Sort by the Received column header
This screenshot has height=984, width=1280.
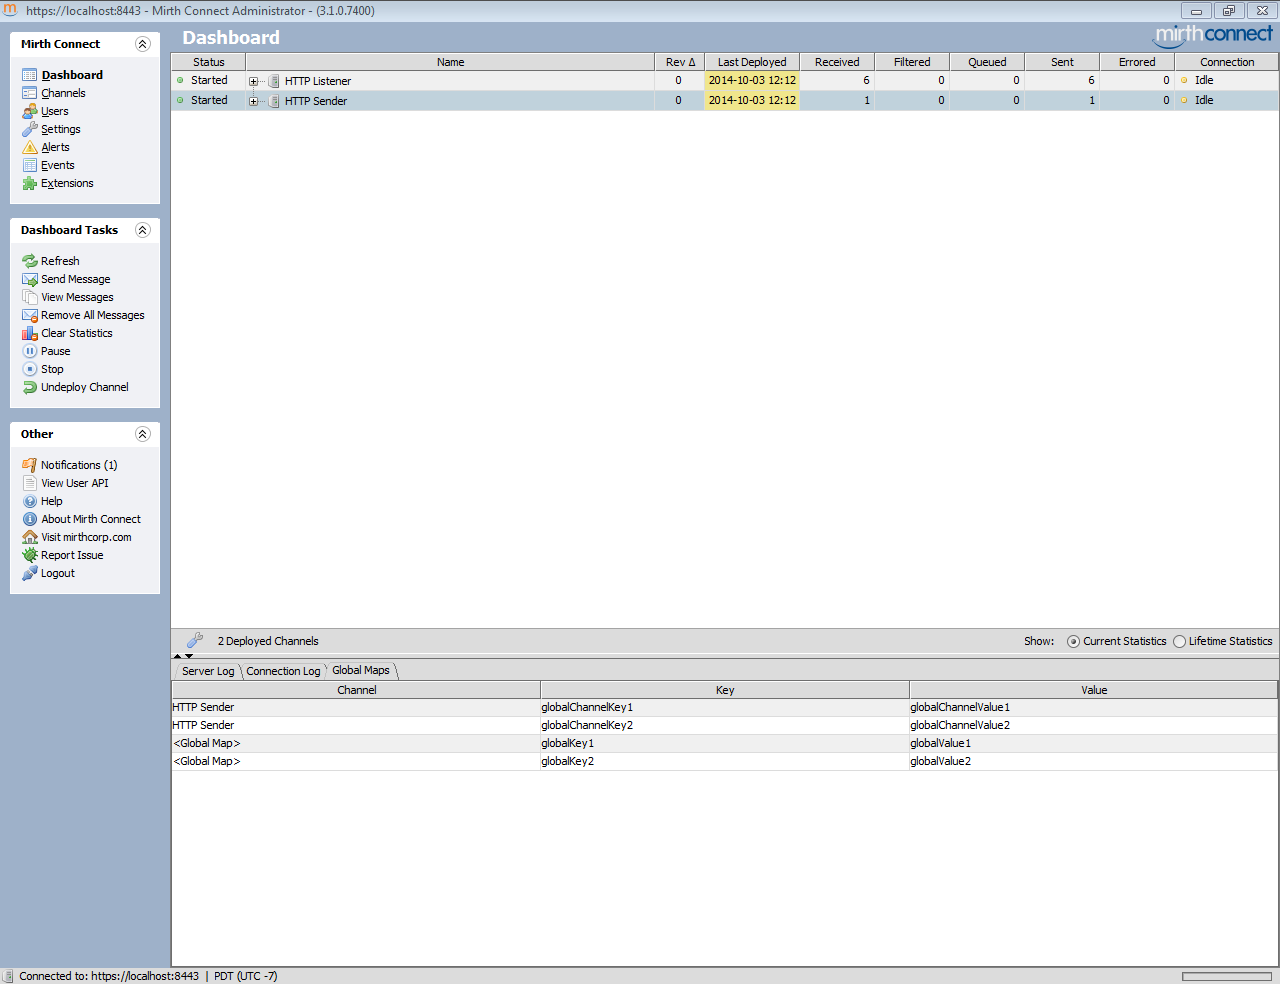pos(837,62)
